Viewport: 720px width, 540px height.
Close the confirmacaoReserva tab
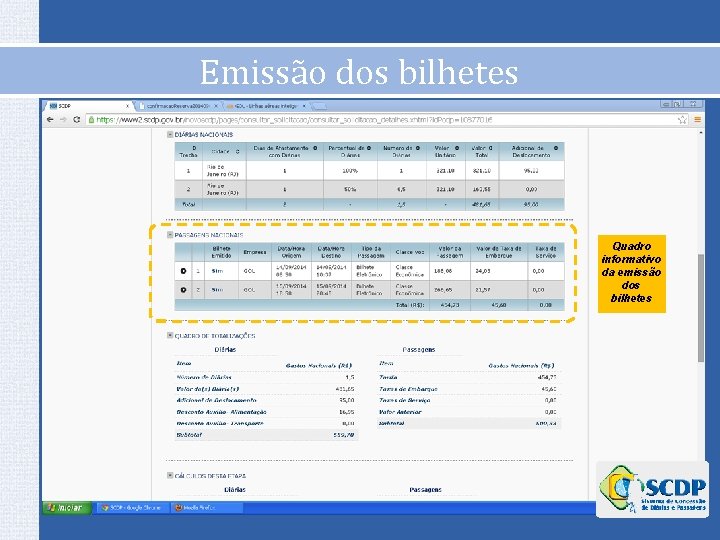216,106
